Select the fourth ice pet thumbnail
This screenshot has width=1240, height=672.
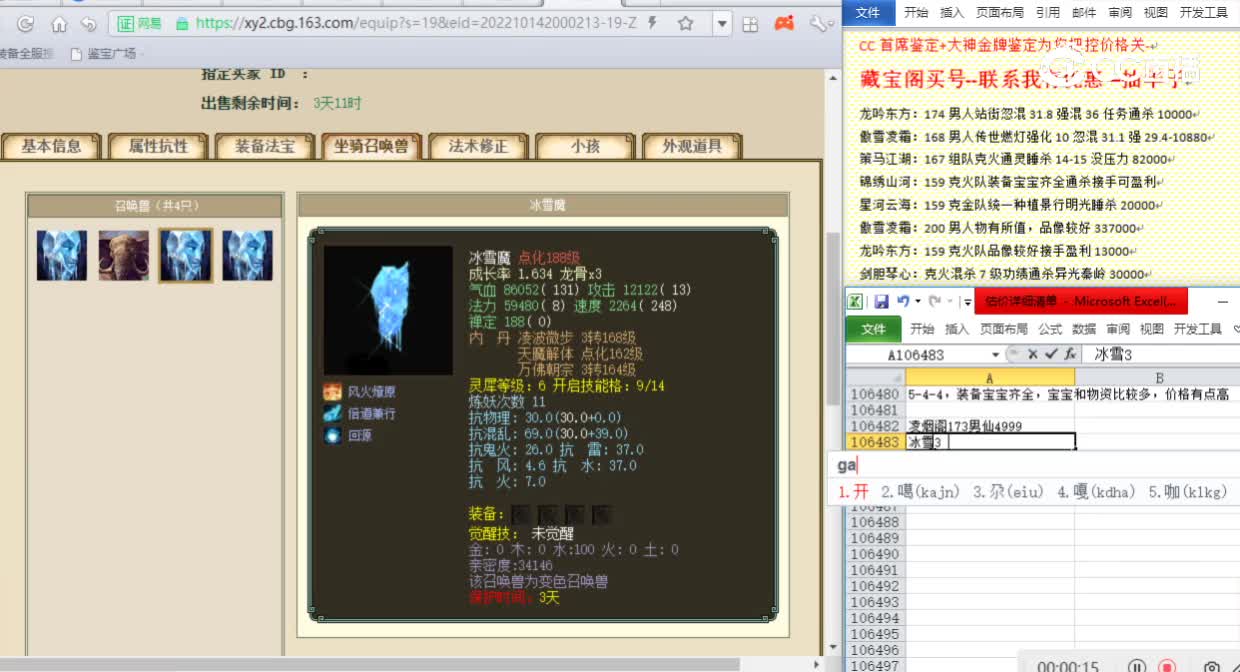[x=247, y=255]
